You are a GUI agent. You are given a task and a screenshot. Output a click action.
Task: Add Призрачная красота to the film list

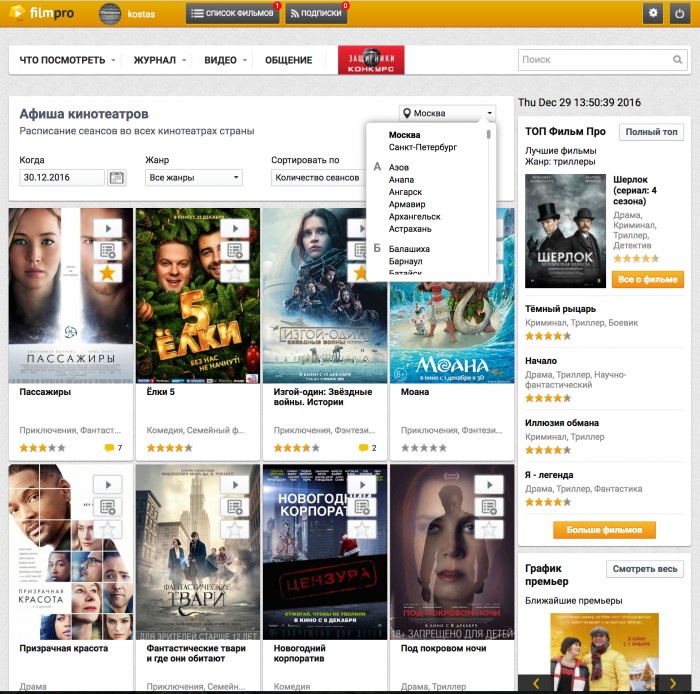click(x=108, y=507)
